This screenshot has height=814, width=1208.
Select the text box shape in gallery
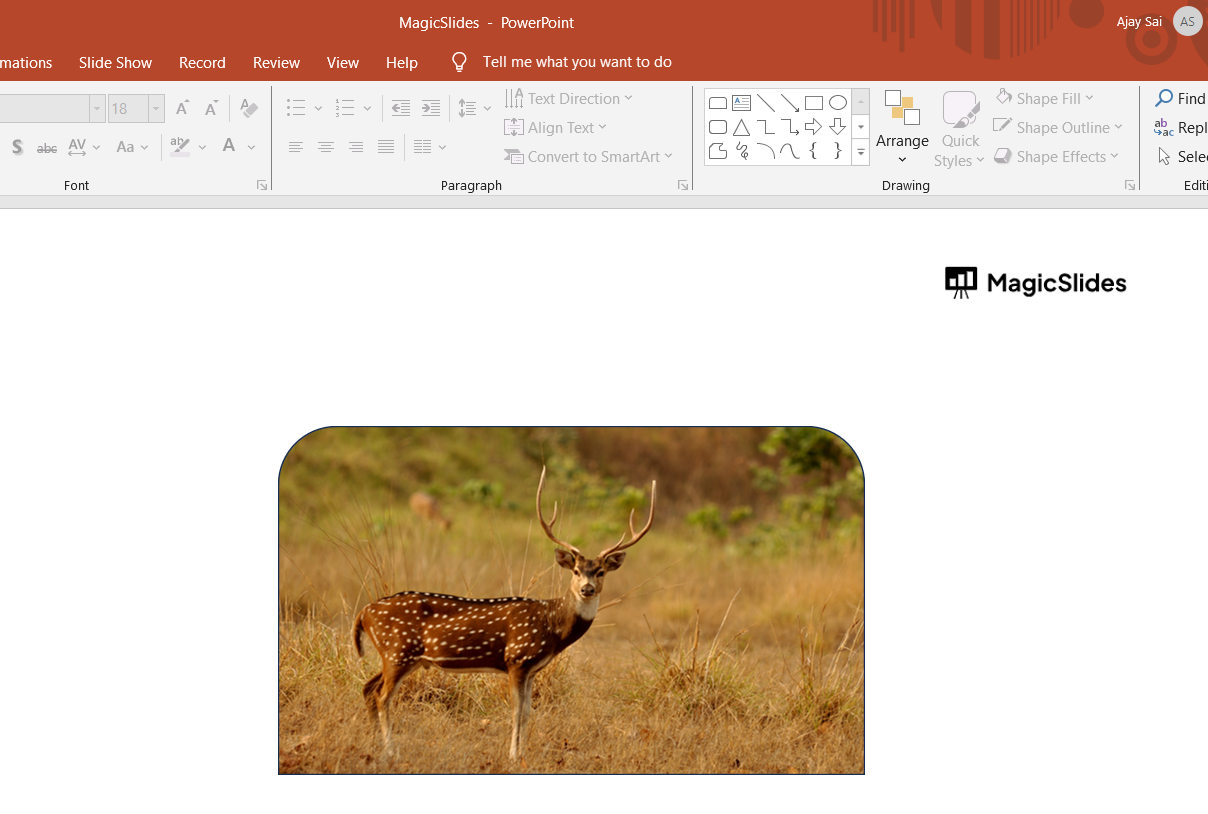(741, 103)
